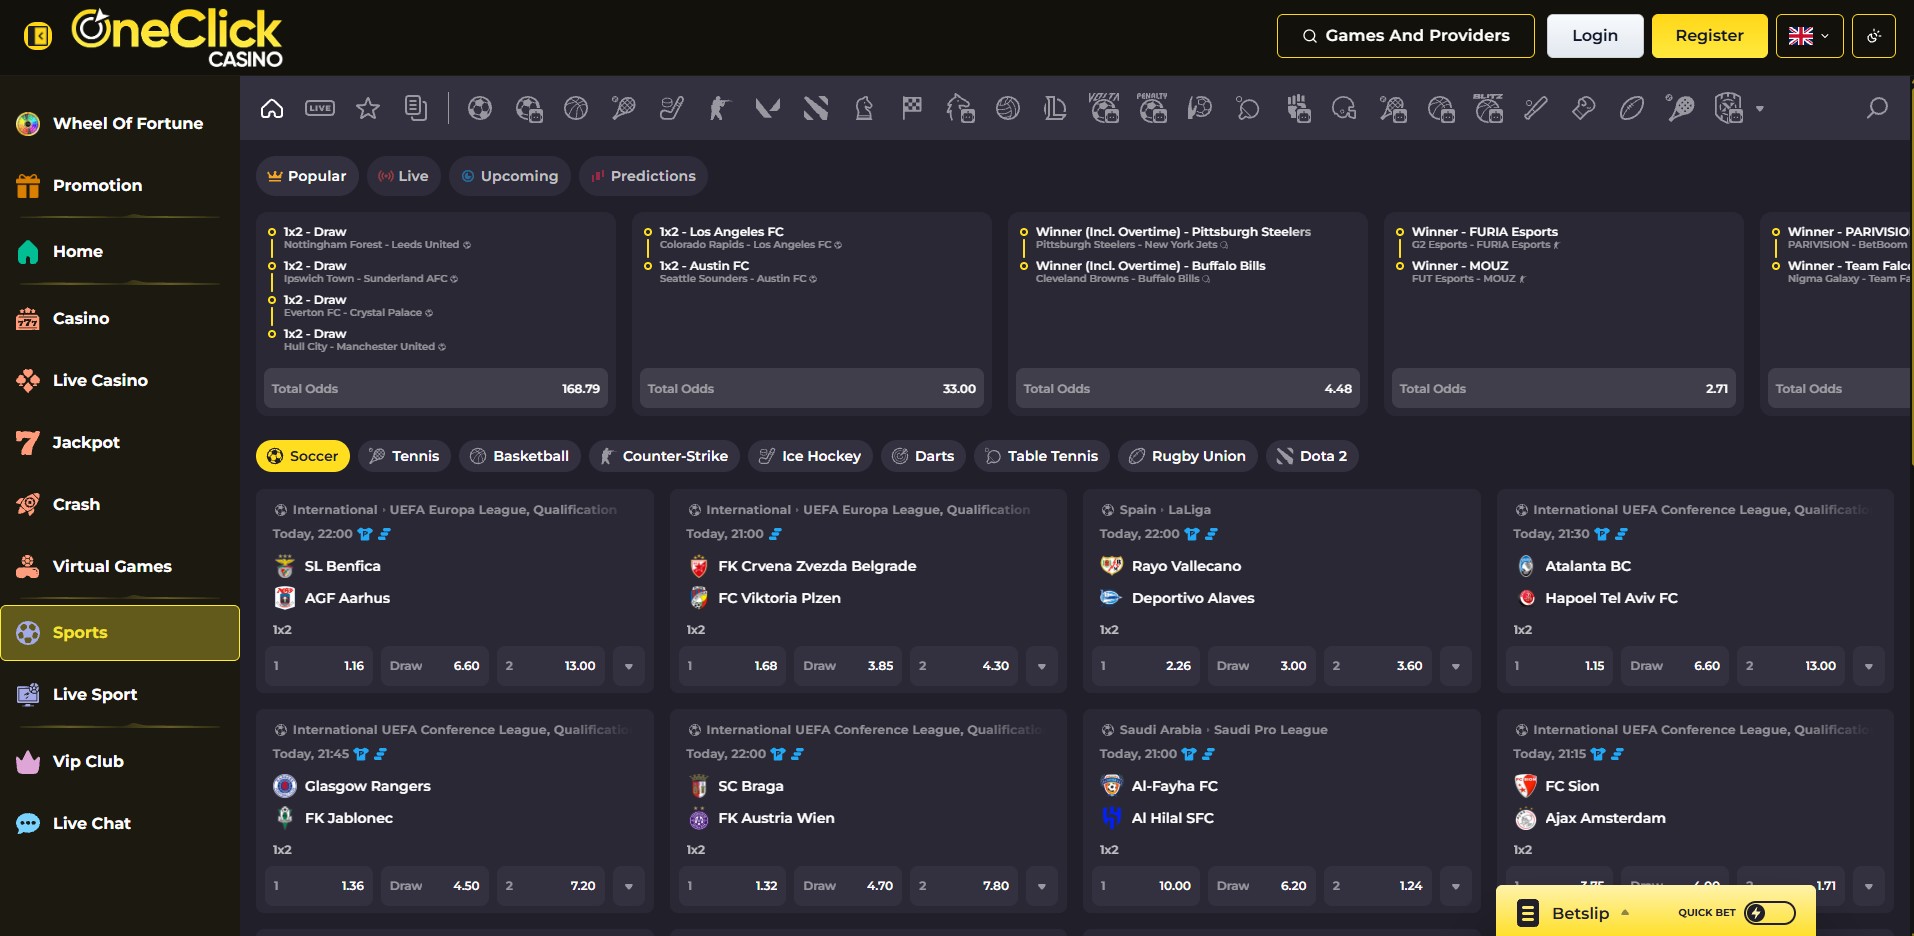Expand more sports dropdown arrow in sports bar
The width and height of the screenshot is (1914, 936).
1760,108
